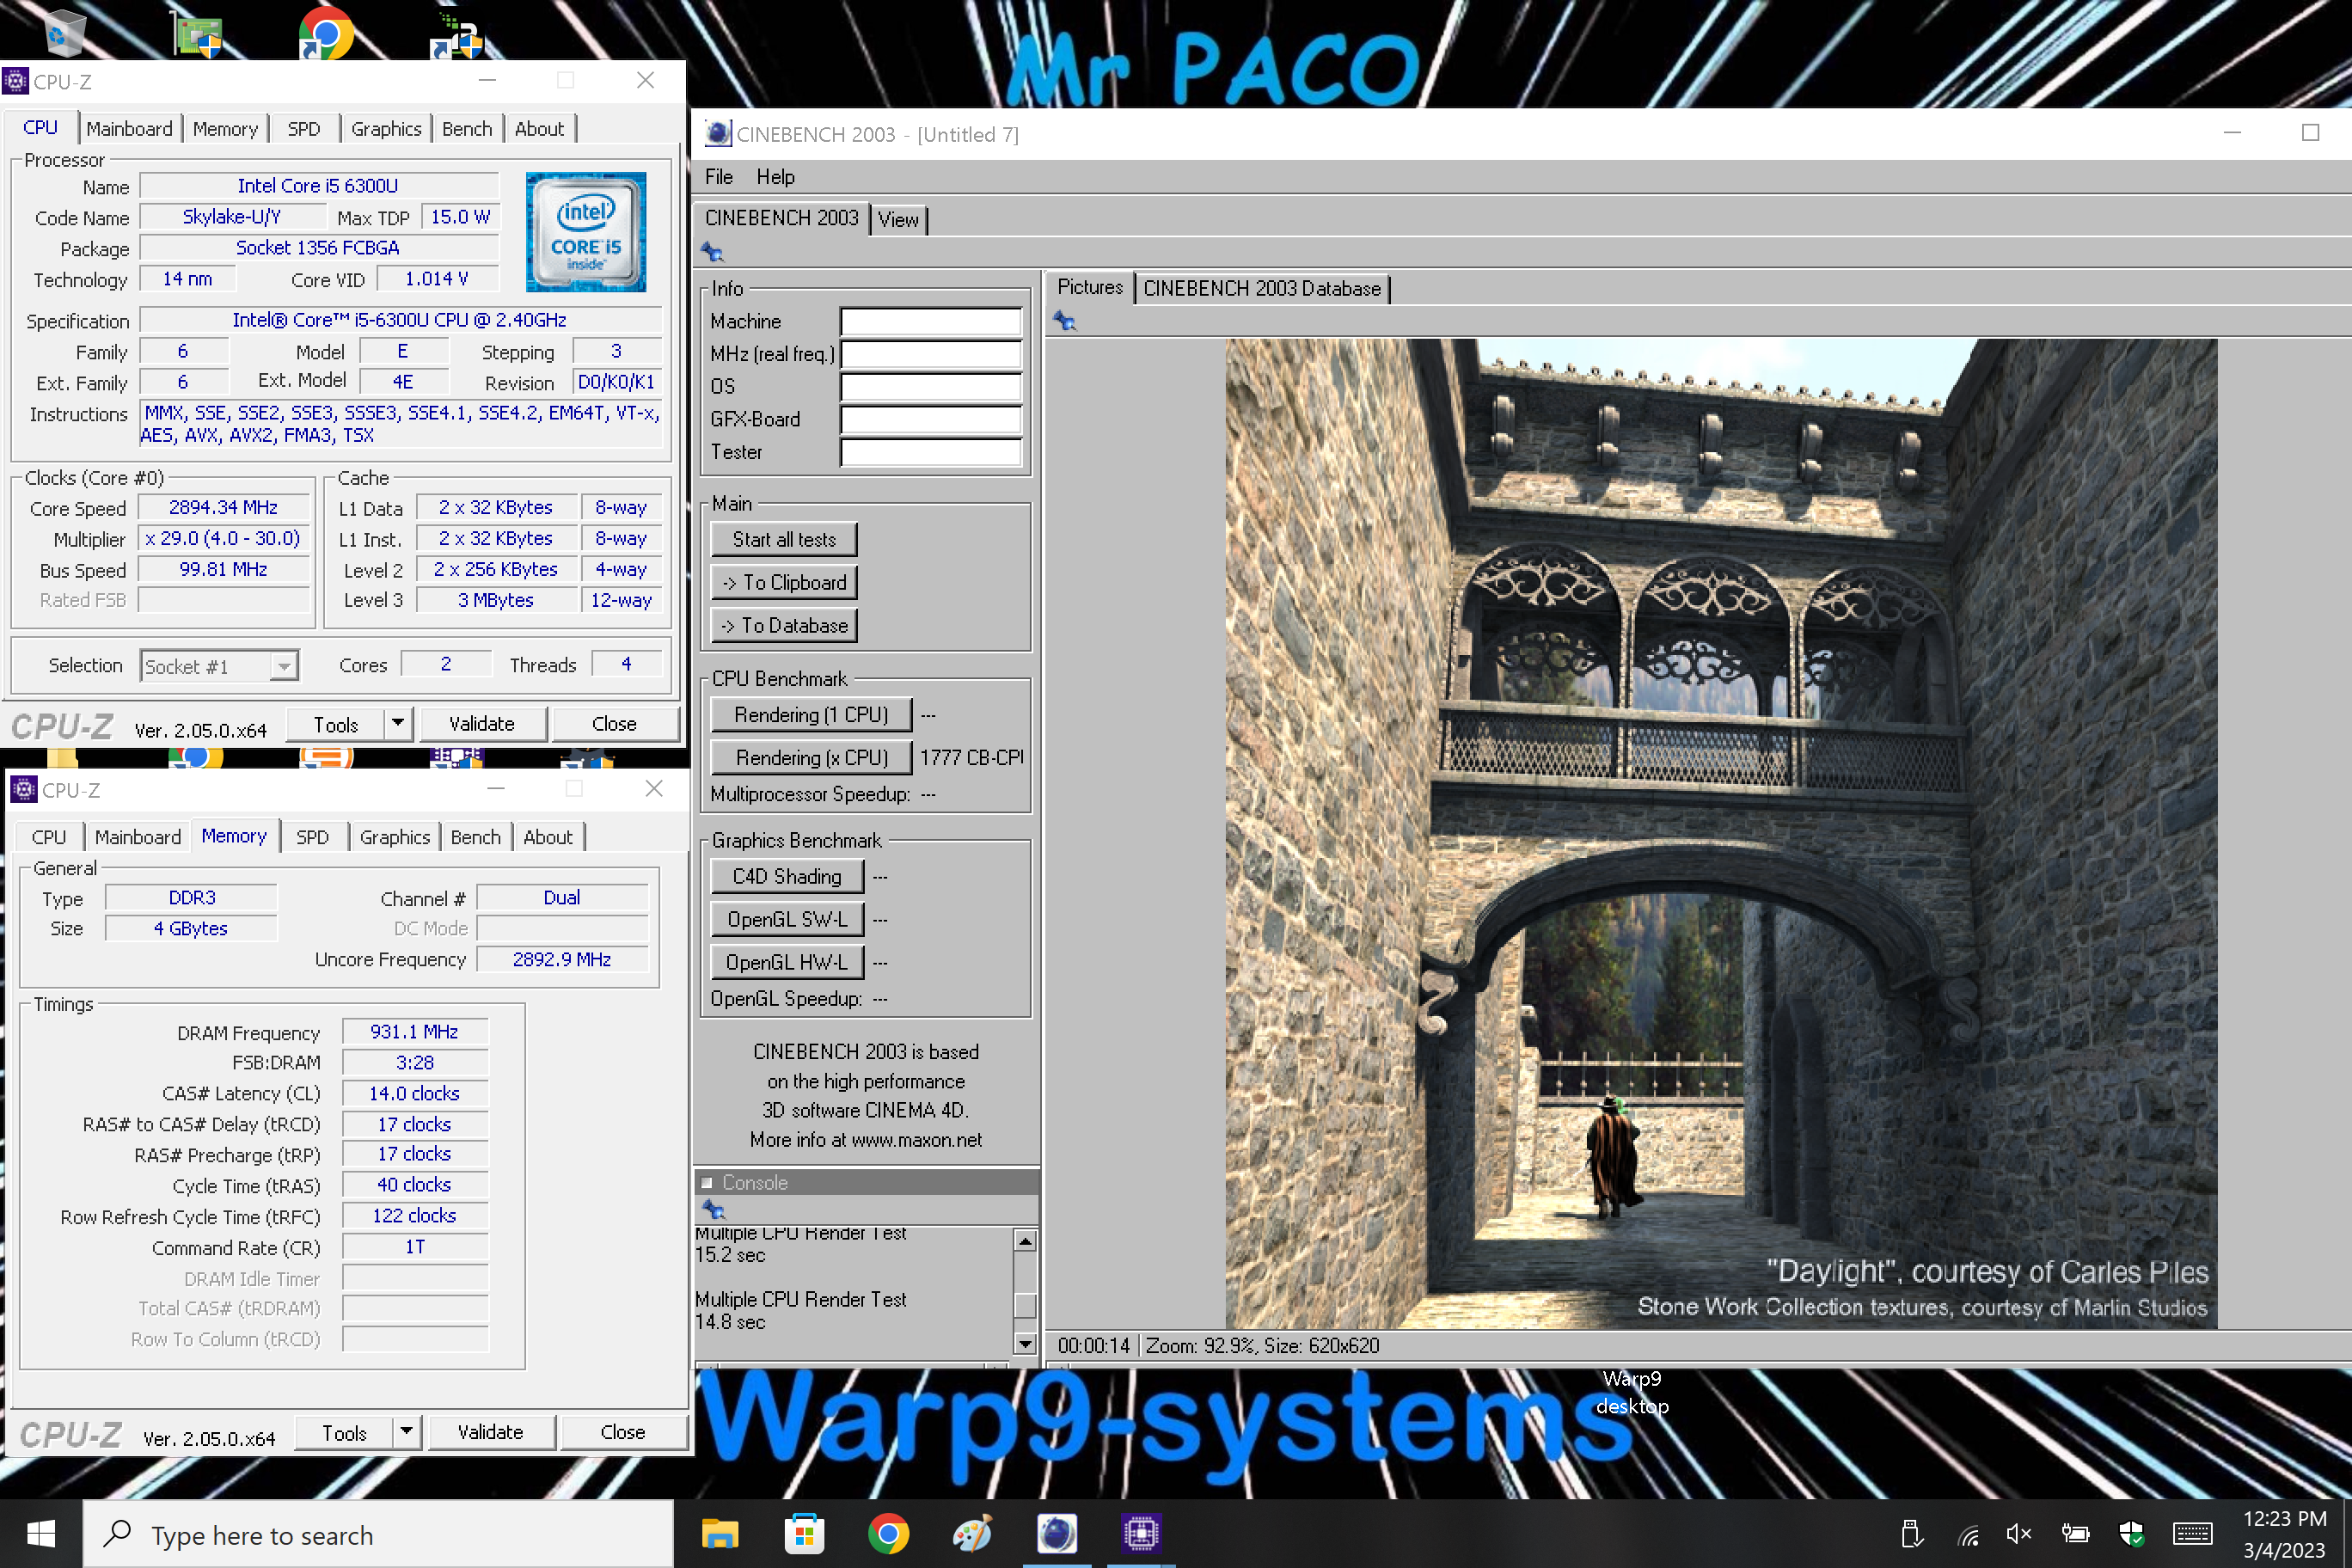2352x1568 pixels.
Task: Expand the Tools arrow in bottom CPU-Z
Action: 406,1431
